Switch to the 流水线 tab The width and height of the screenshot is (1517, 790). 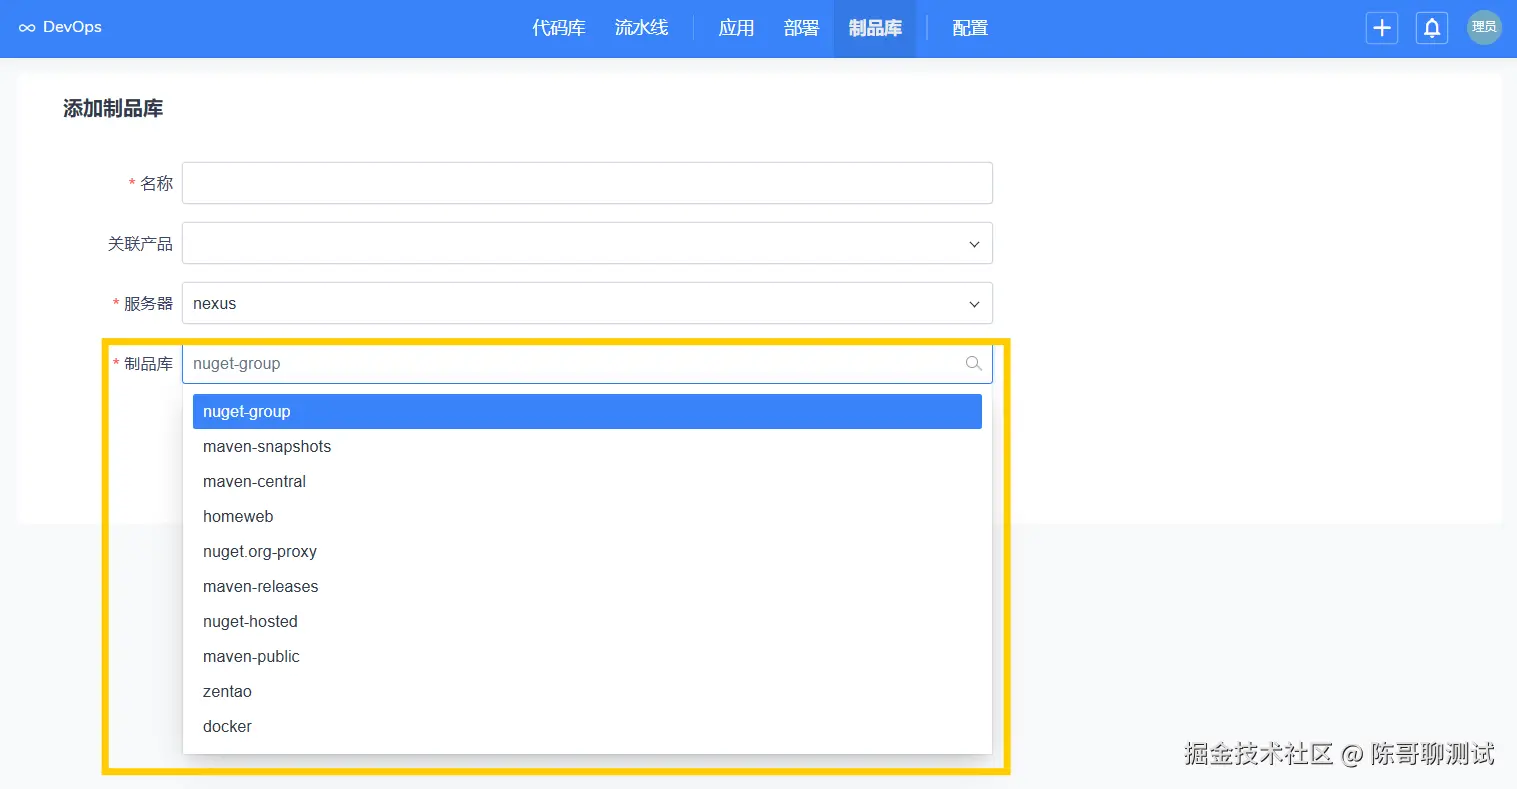coord(641,28)
